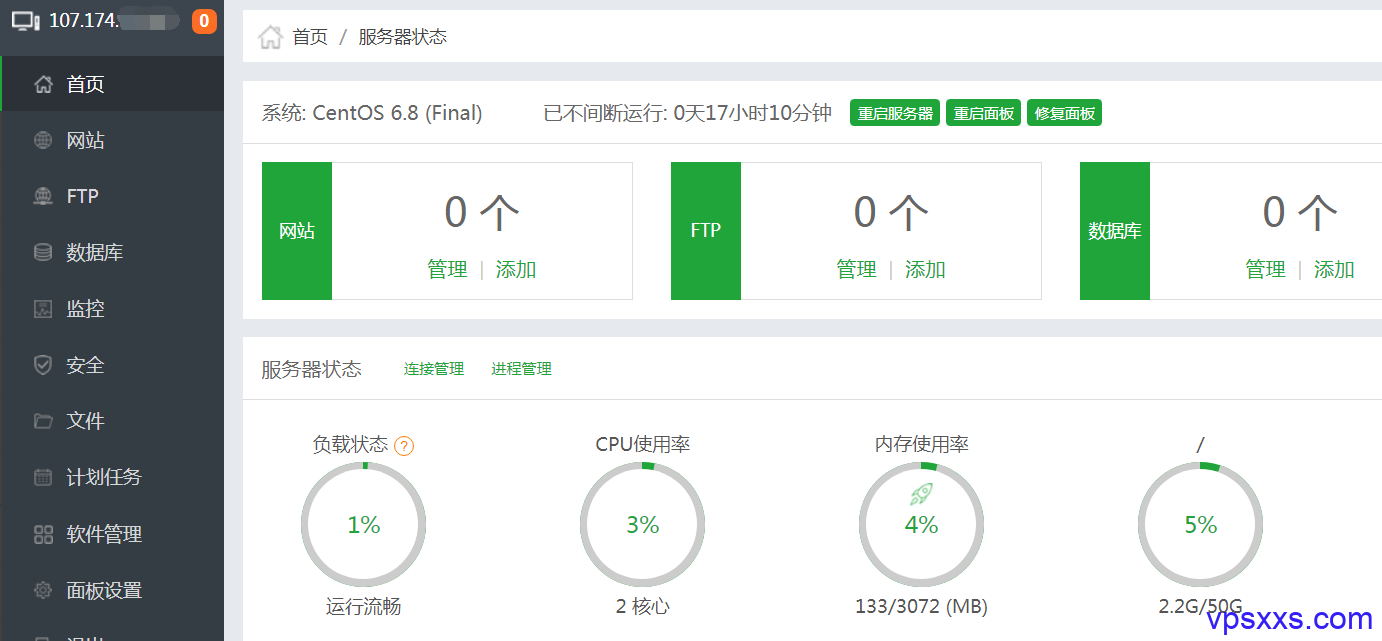Click the CPU使用率 3% gauge

coord(643,524)
